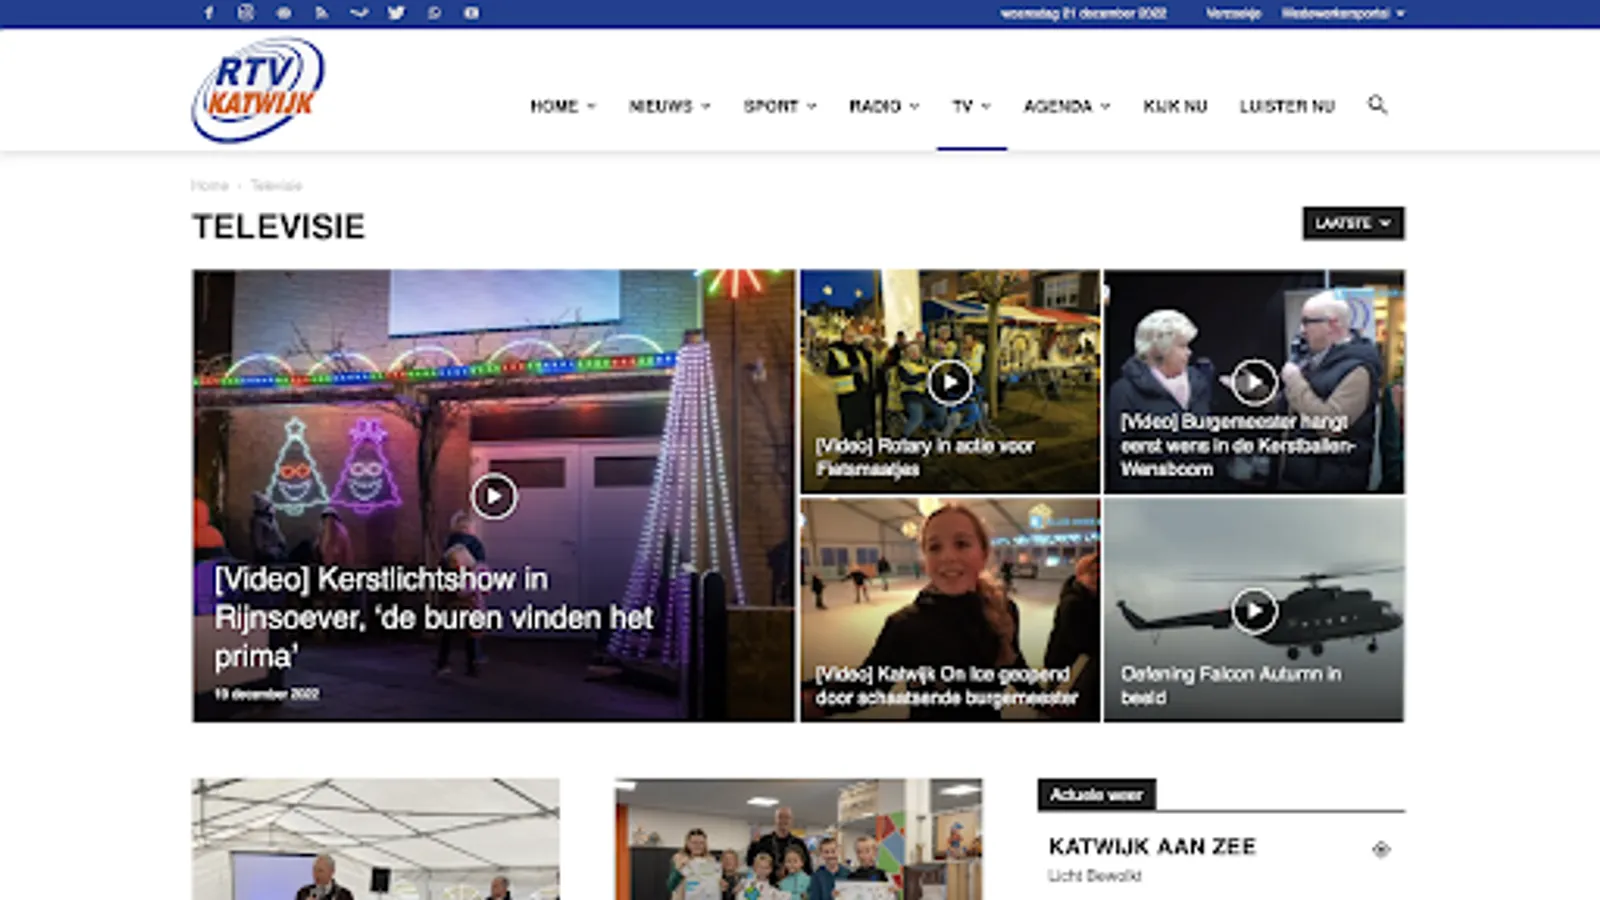
Task: Play the Oefening Falcon Autumn video
Action: [1254, 610]
